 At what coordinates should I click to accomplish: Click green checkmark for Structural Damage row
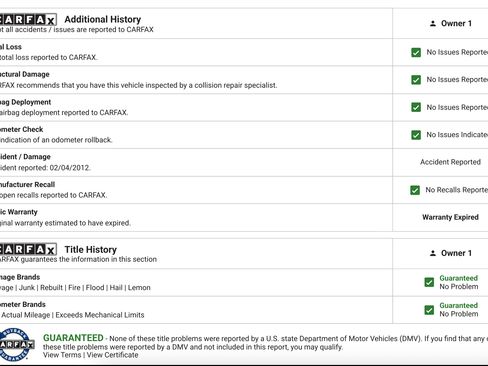click(x=416, y=80)
